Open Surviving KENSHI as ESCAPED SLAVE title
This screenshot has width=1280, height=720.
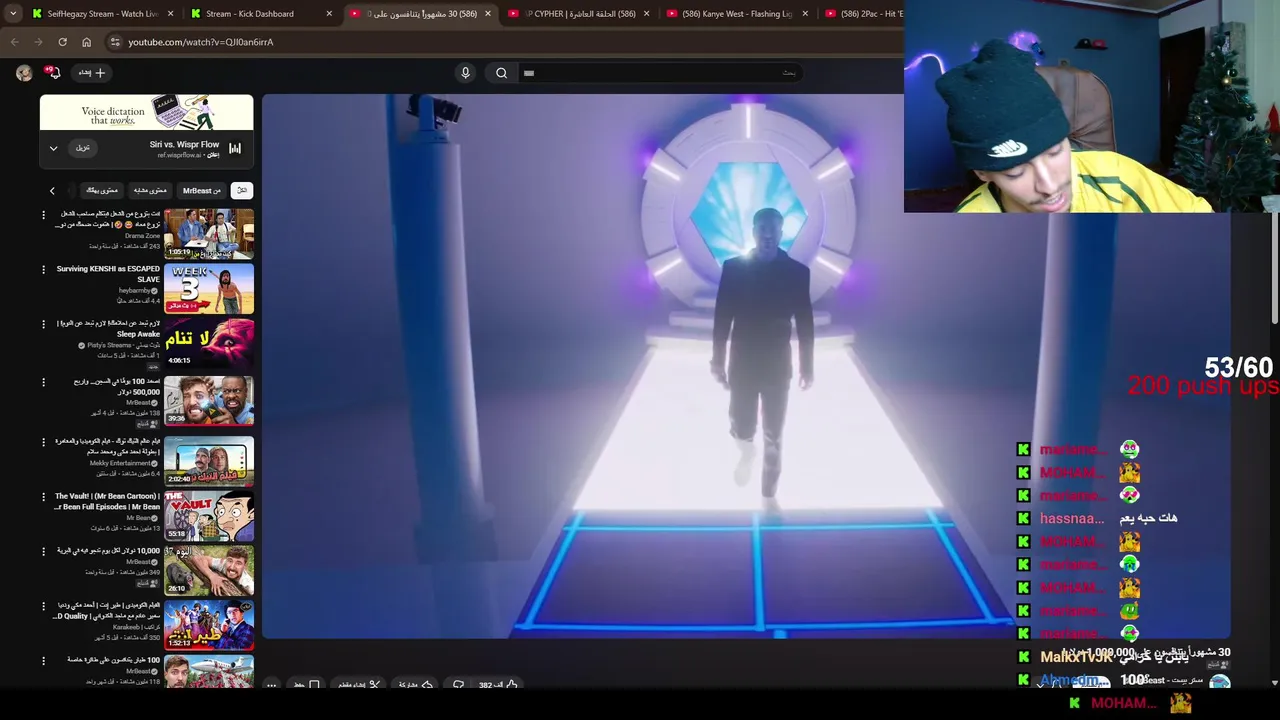108,274
